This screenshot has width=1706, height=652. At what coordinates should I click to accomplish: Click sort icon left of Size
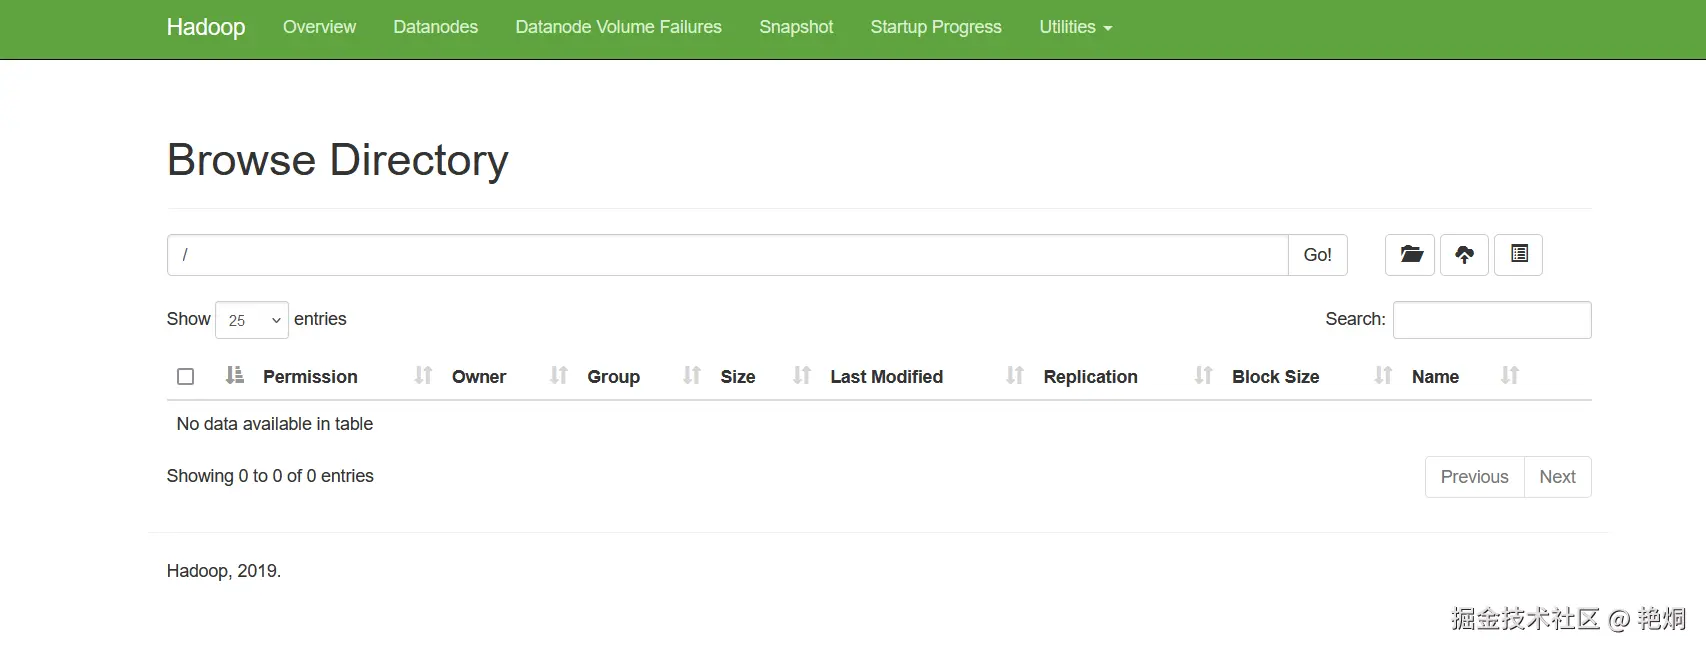[x=691, y=376]
